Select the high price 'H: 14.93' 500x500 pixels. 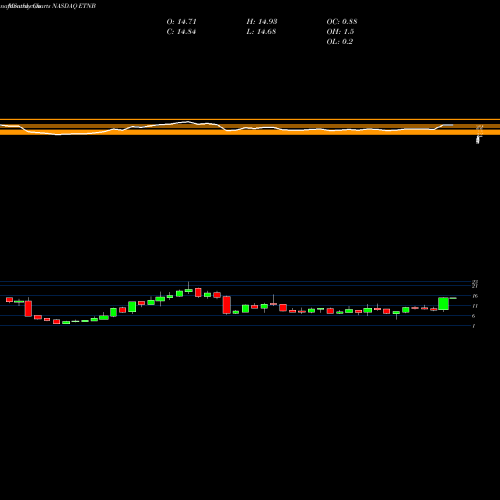point(262,22)
